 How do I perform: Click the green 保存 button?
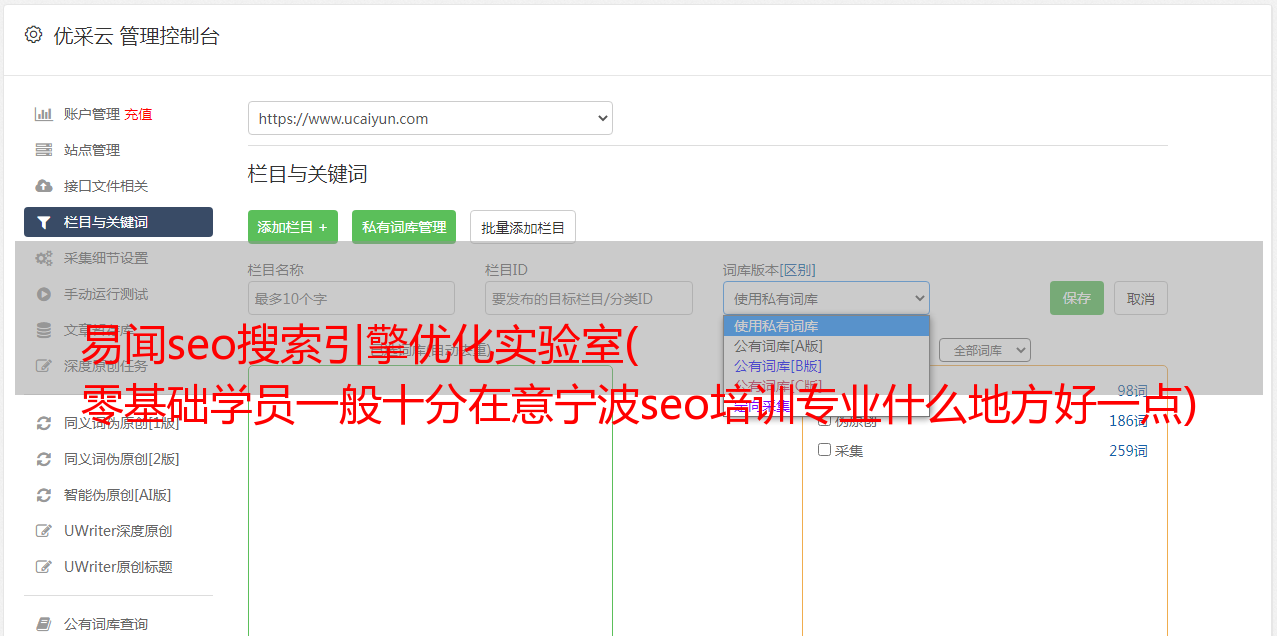pos(1077,298)
